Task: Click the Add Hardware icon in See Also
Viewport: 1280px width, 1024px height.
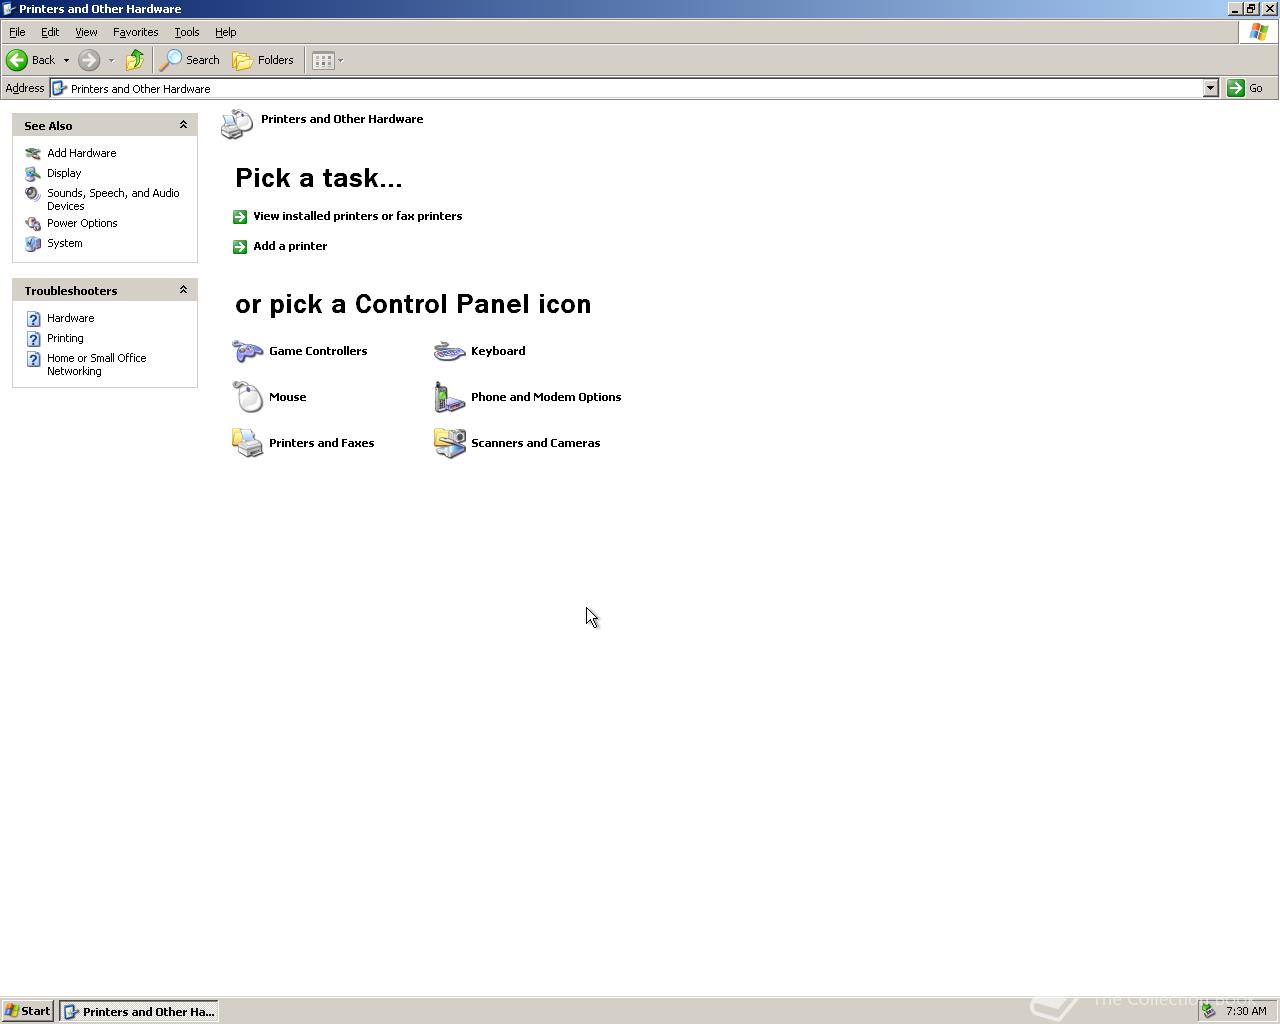Action: (x=33, y=153)
